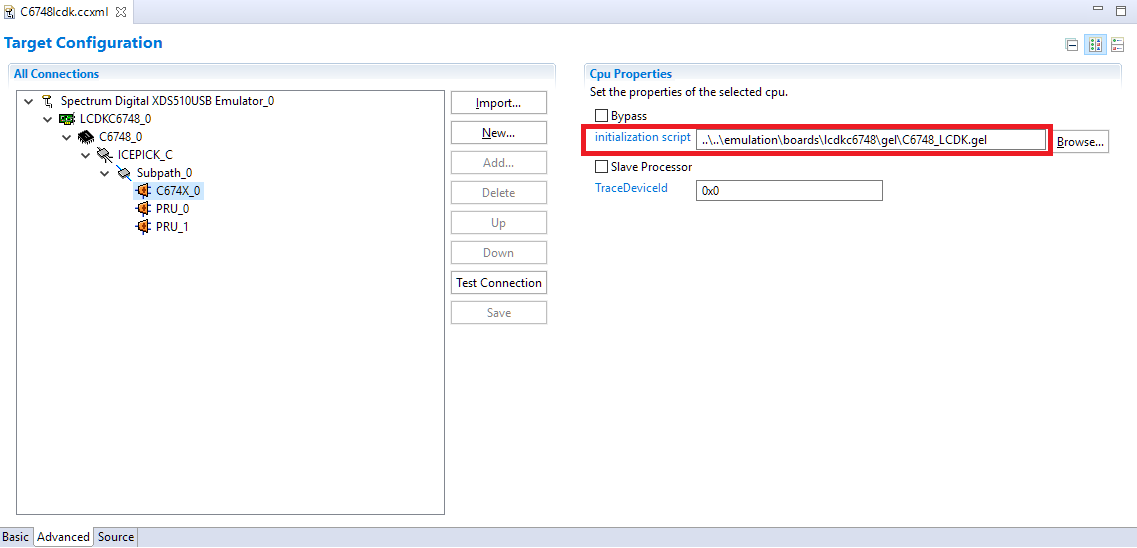
Task: Collapse the Spectrum Digital XDS510USB Emulator_0 node
Action: (x=28, y=101)
